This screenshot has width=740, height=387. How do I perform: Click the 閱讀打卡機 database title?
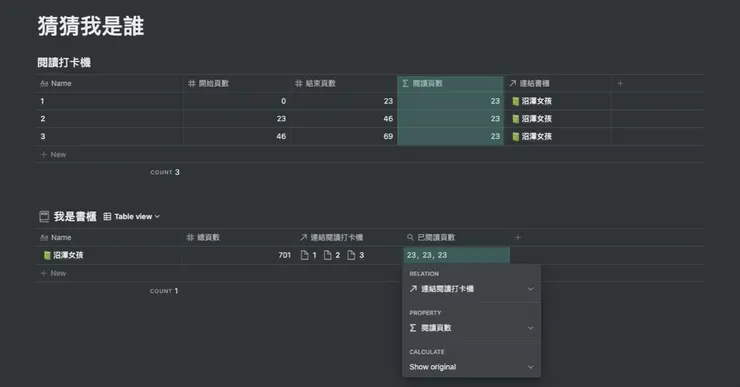[64, 62]
